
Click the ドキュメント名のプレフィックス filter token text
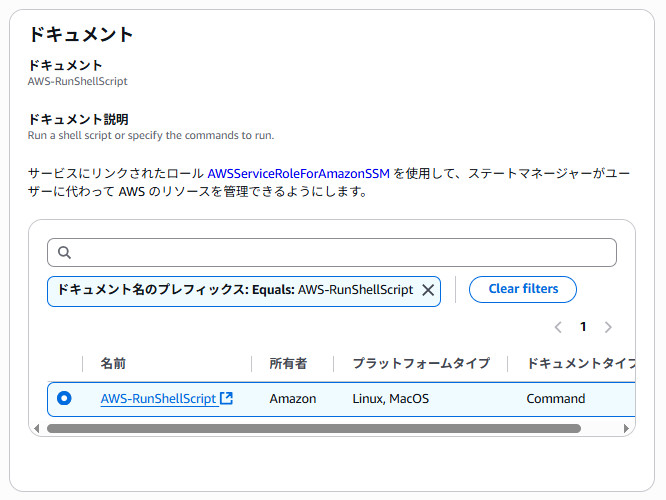point(235,290)
